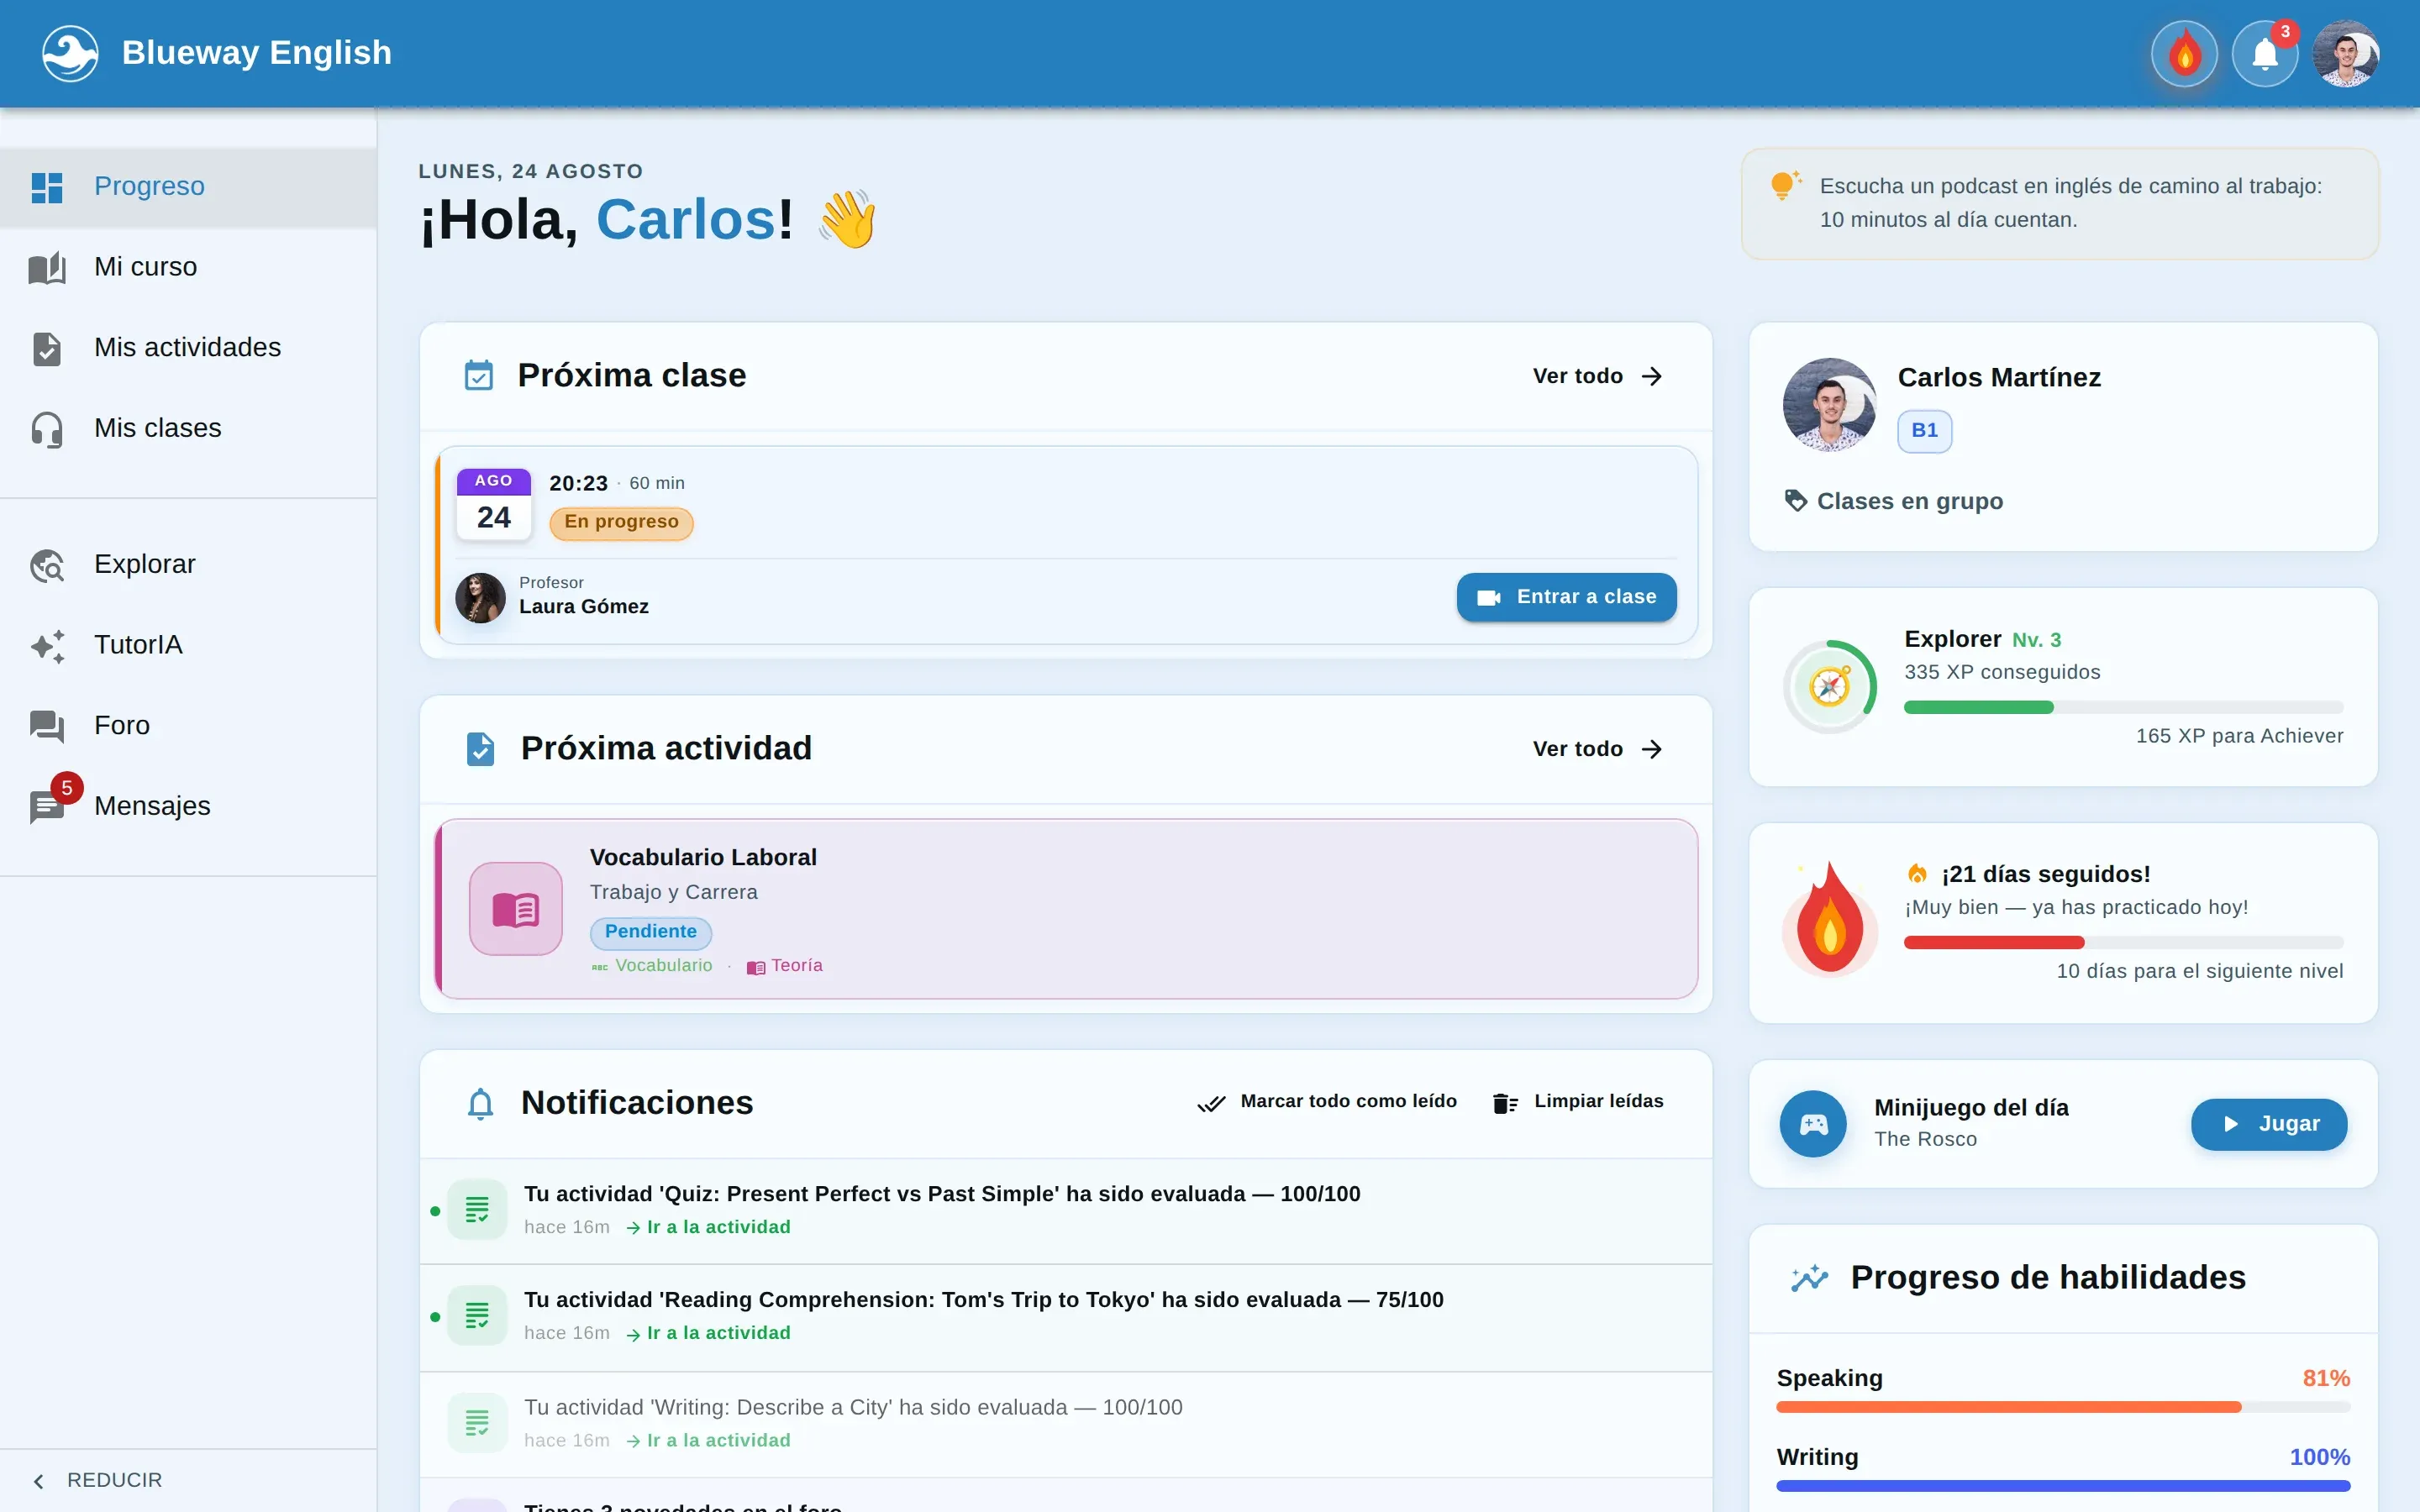
Task: Click the document icon beside Próxima actividad
Action: [480, 749]
